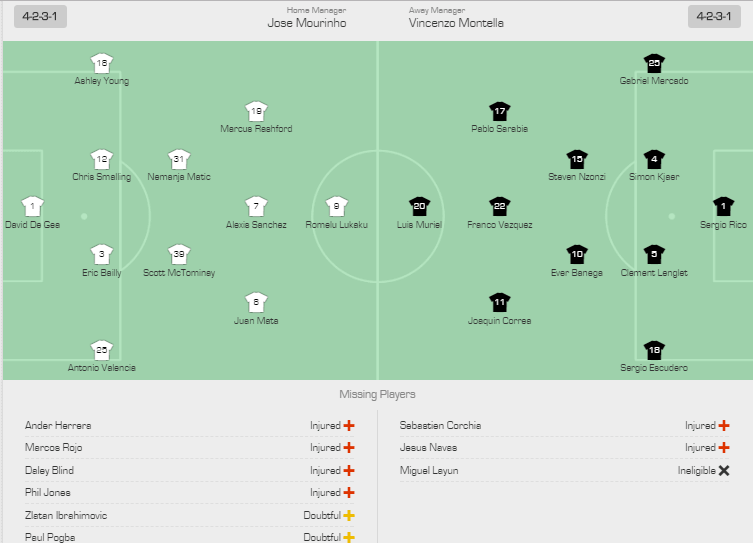Select Pablo Sarabia's number 17 shirt

(x=499, y=111)
